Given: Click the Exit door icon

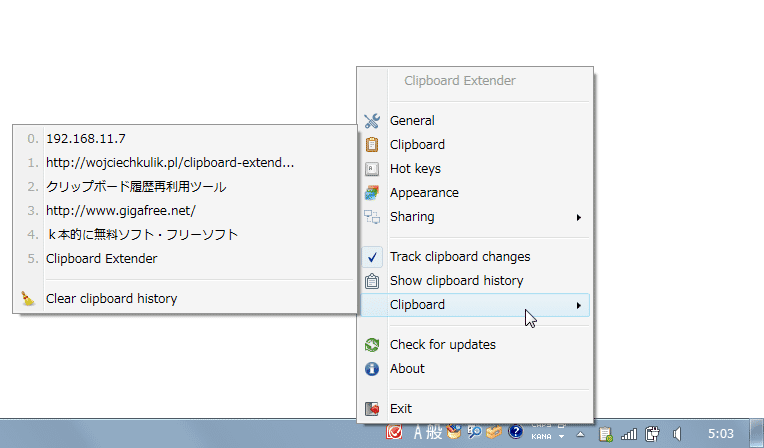Looking at the screenshot, I should coord(372,409).
